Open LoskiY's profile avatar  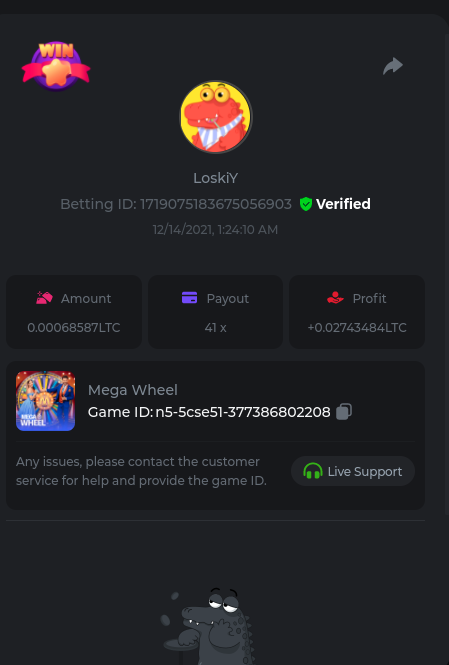216,117
